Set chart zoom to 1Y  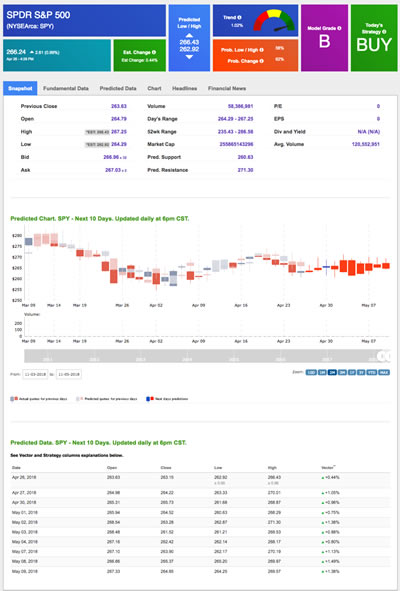[351, 372]
